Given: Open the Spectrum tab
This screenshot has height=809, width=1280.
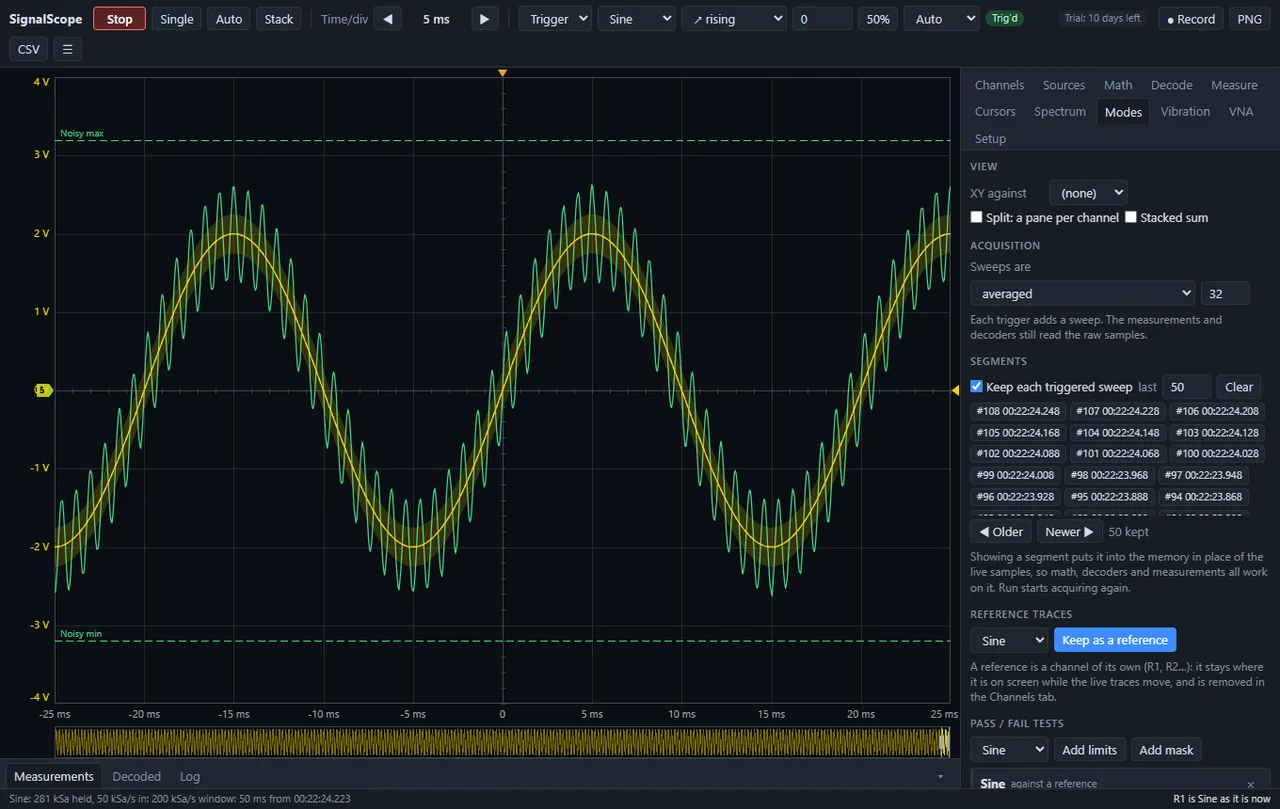Looking at the screenshot, I should coord(1060,111).
